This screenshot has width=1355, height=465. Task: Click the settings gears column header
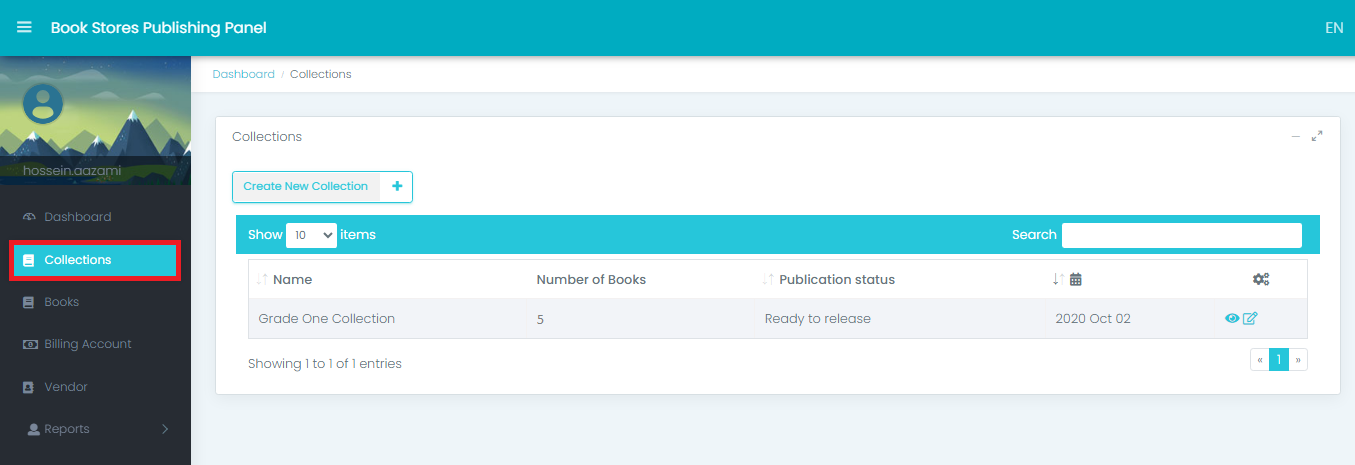(1260, 280)
